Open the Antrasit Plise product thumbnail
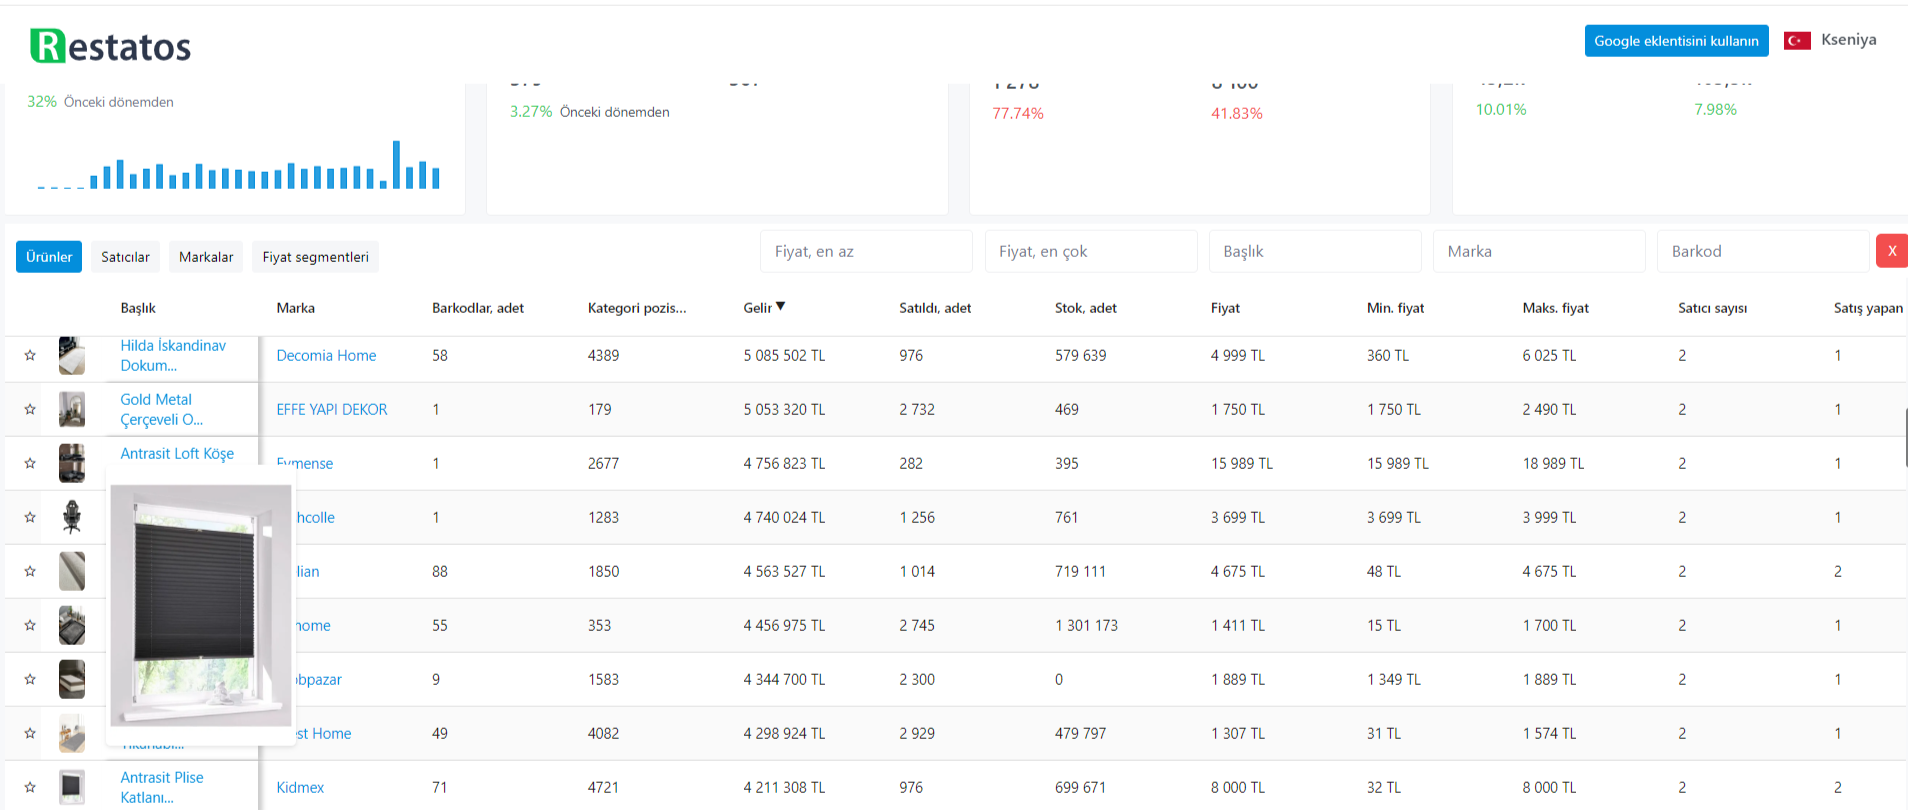1908x810 pixels. [x=72, y=787]
